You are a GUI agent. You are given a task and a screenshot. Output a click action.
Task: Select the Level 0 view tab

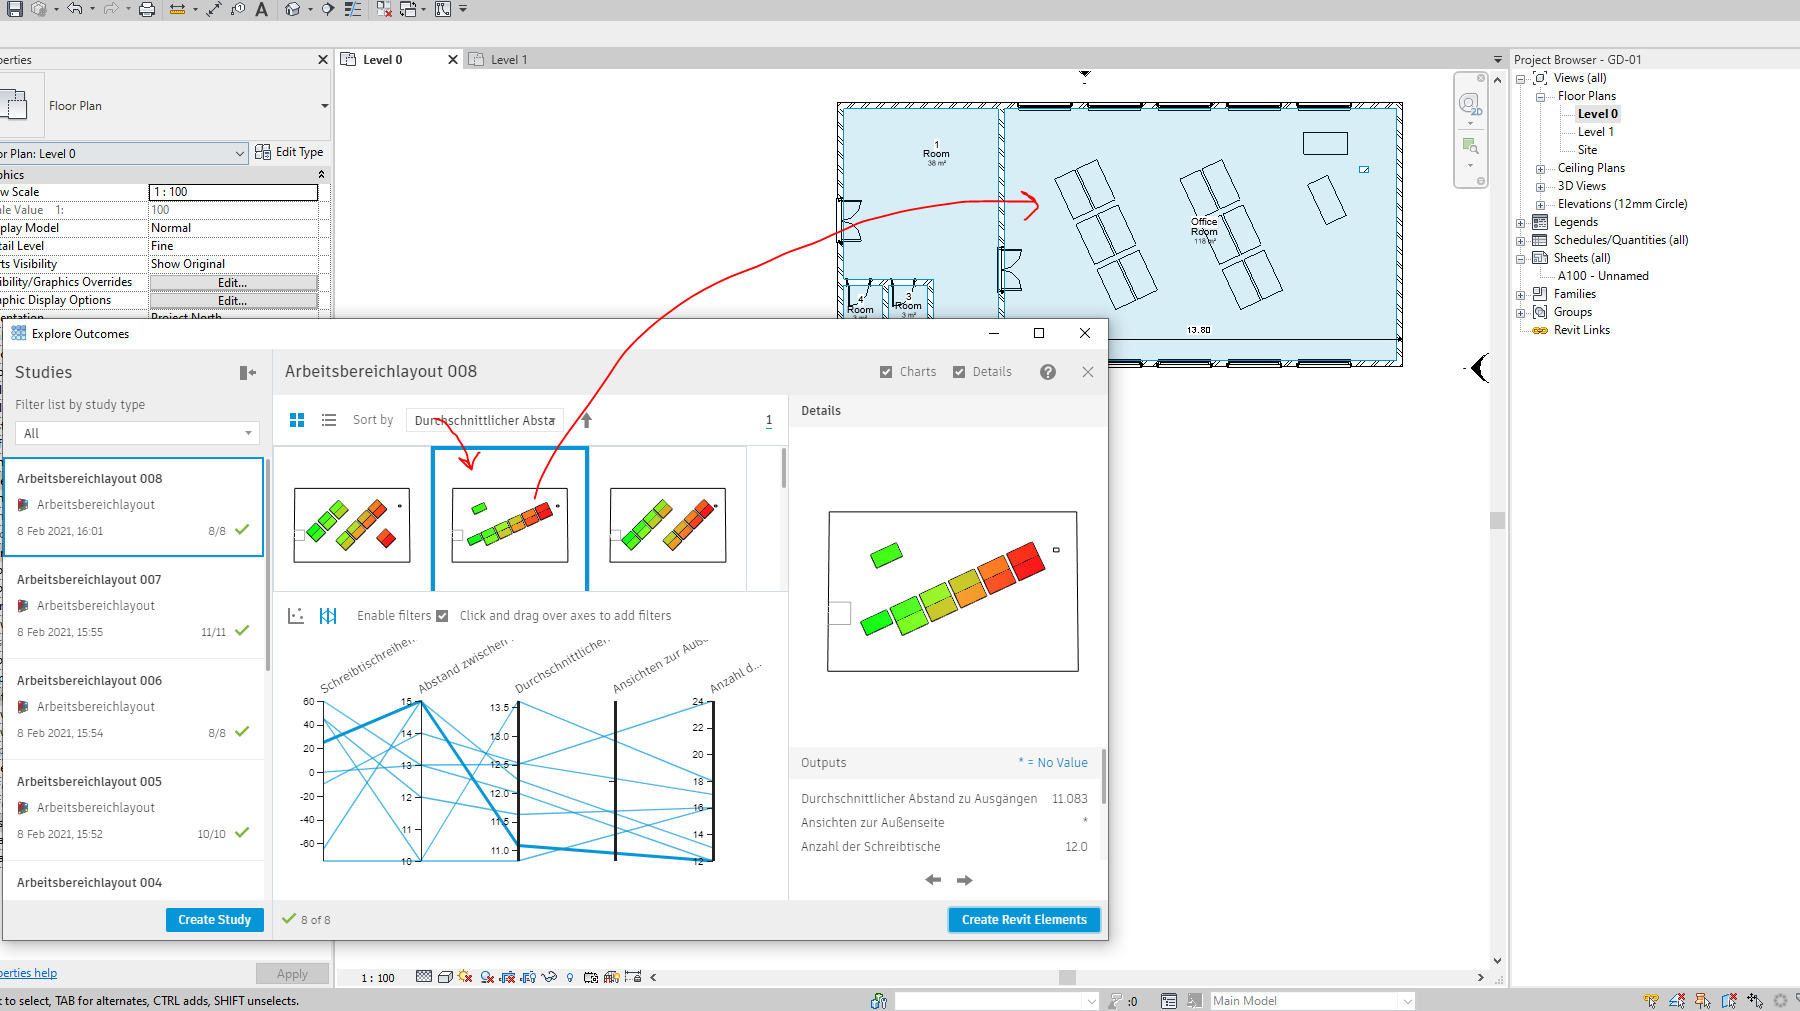[x=380, y=59]
